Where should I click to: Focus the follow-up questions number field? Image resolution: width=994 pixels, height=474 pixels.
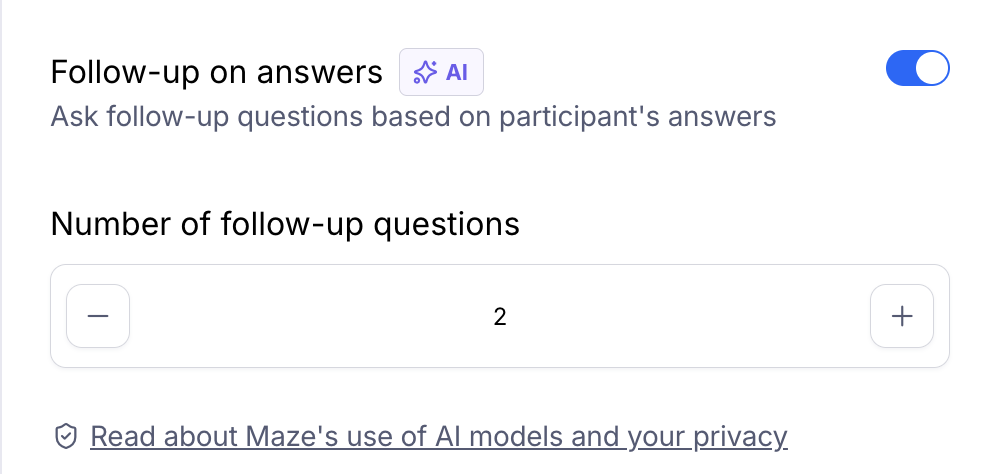click(500, 317)
